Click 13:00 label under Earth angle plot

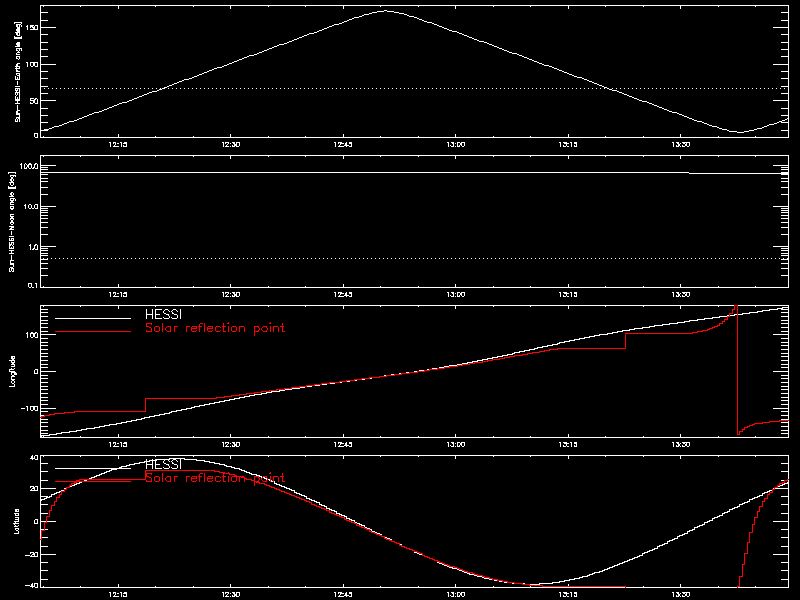click(x=456, y=144)
